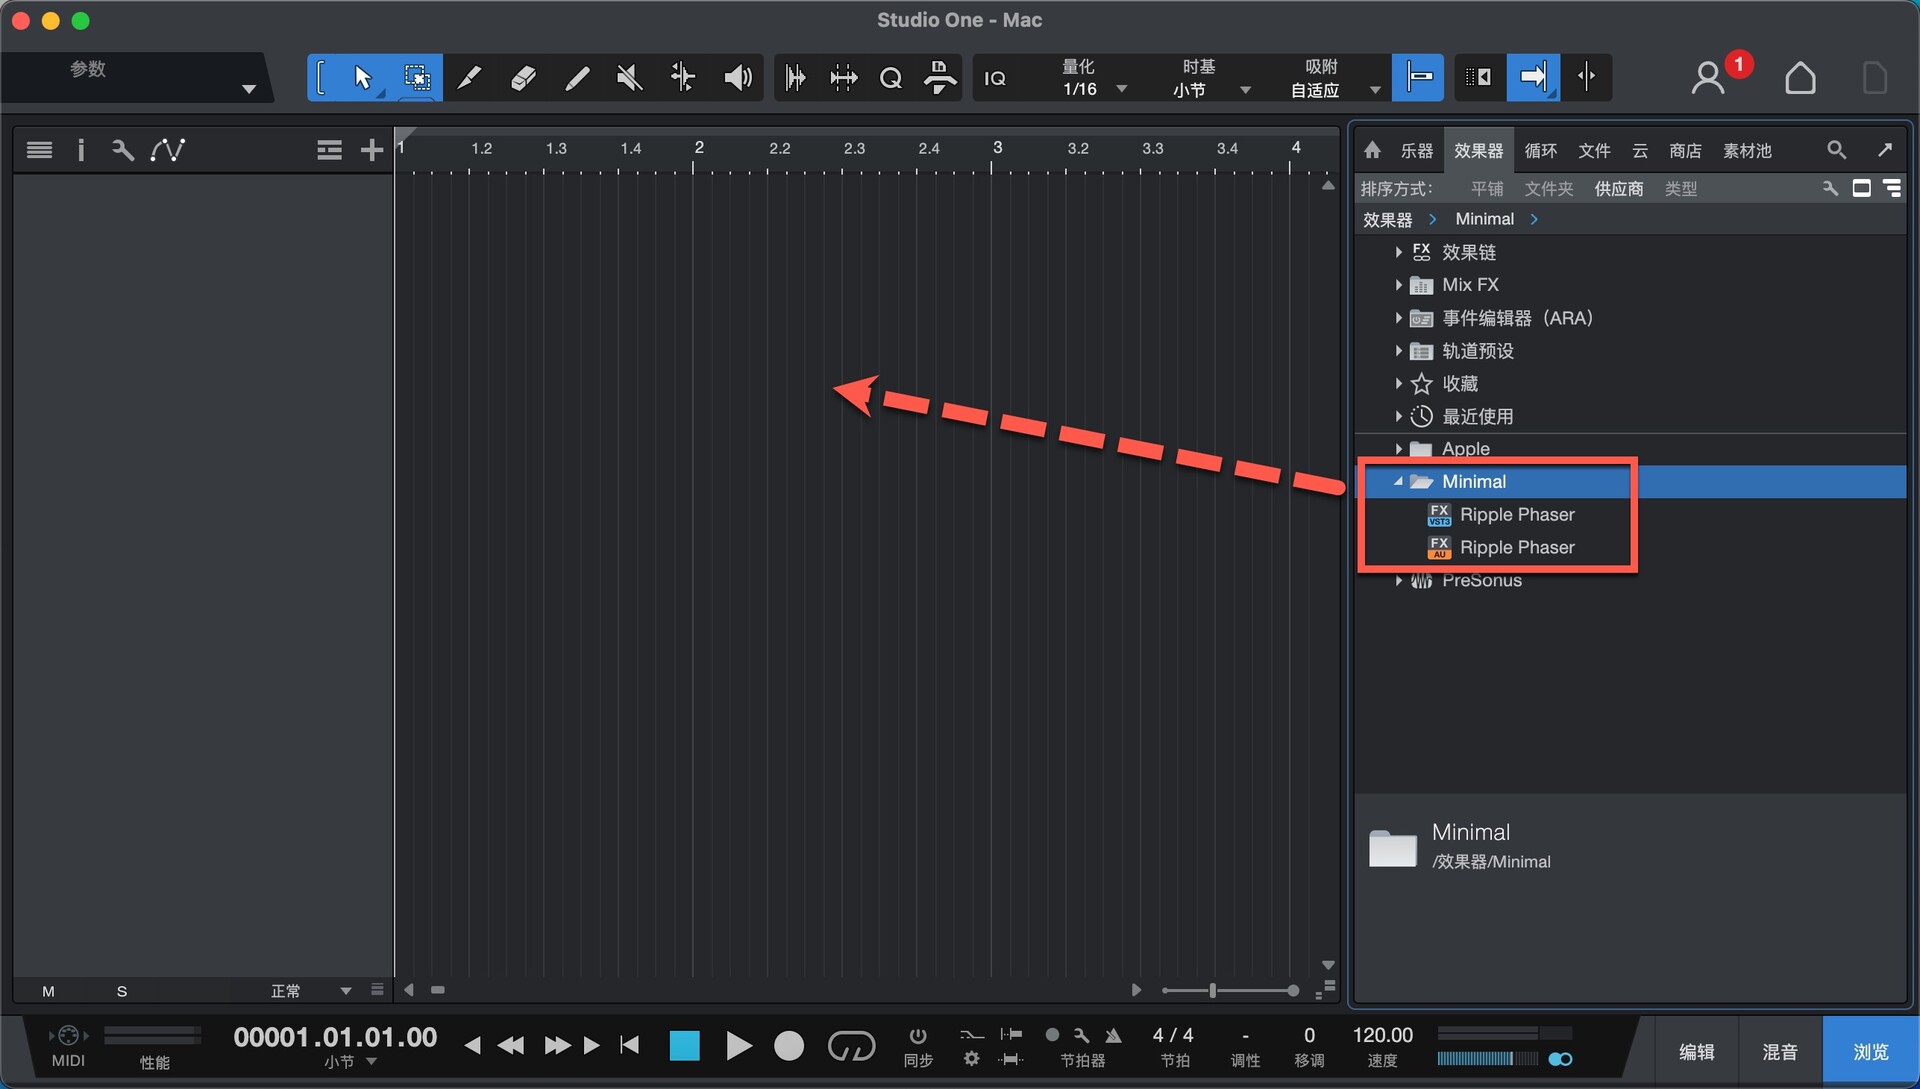Open the 编辑 view
The image size is (1920, 1089).
[1696, 1052]
